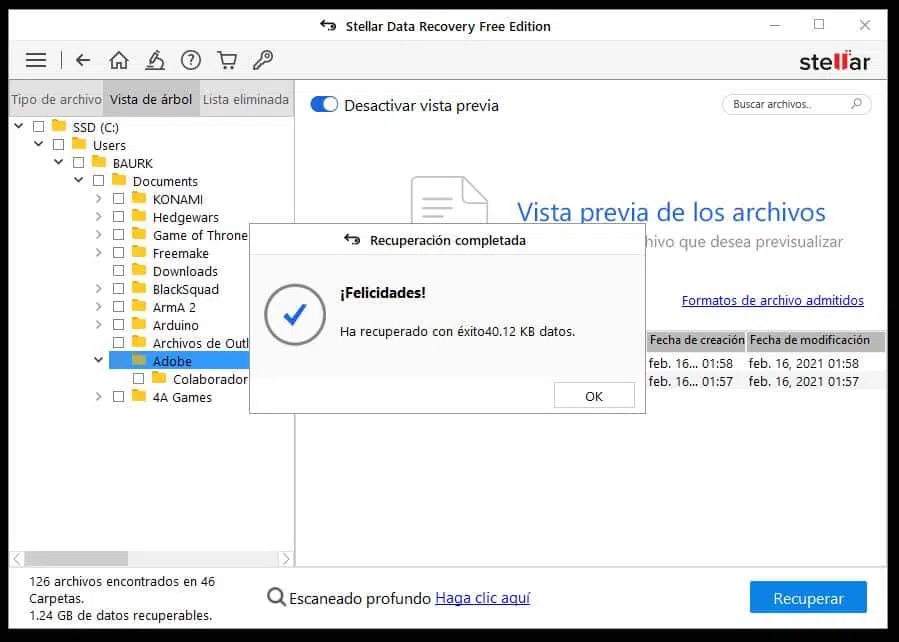Click the Buscar archivos search field
The height and width of the screenshot is (642, 899).
tap(796, 104)
